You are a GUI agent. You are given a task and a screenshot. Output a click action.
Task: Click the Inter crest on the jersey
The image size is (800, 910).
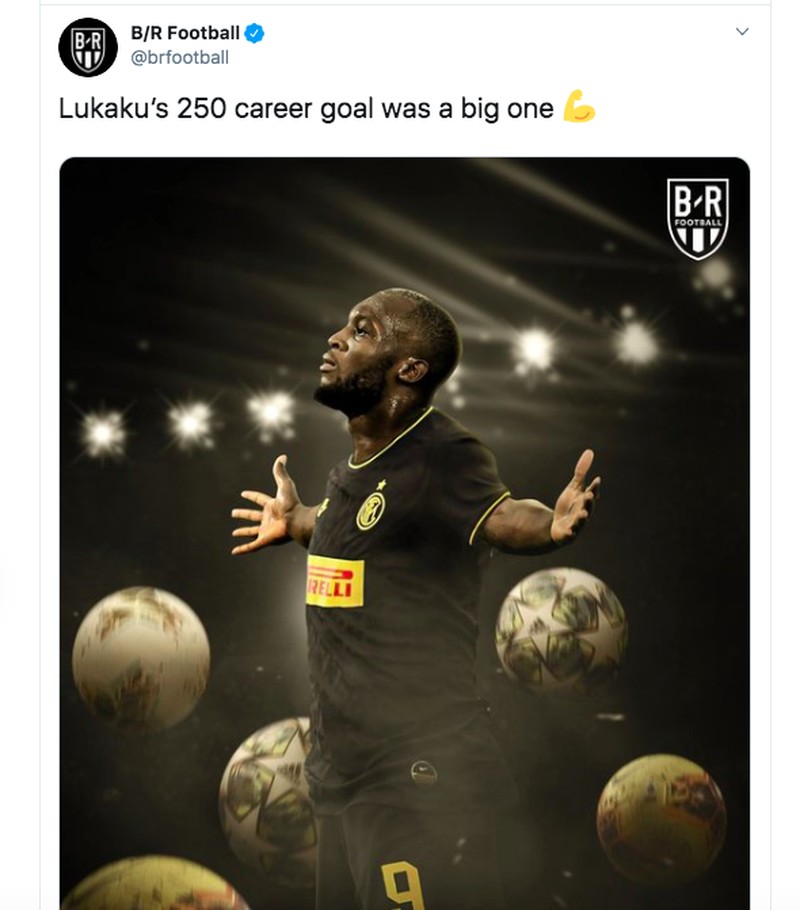[370, 510]
